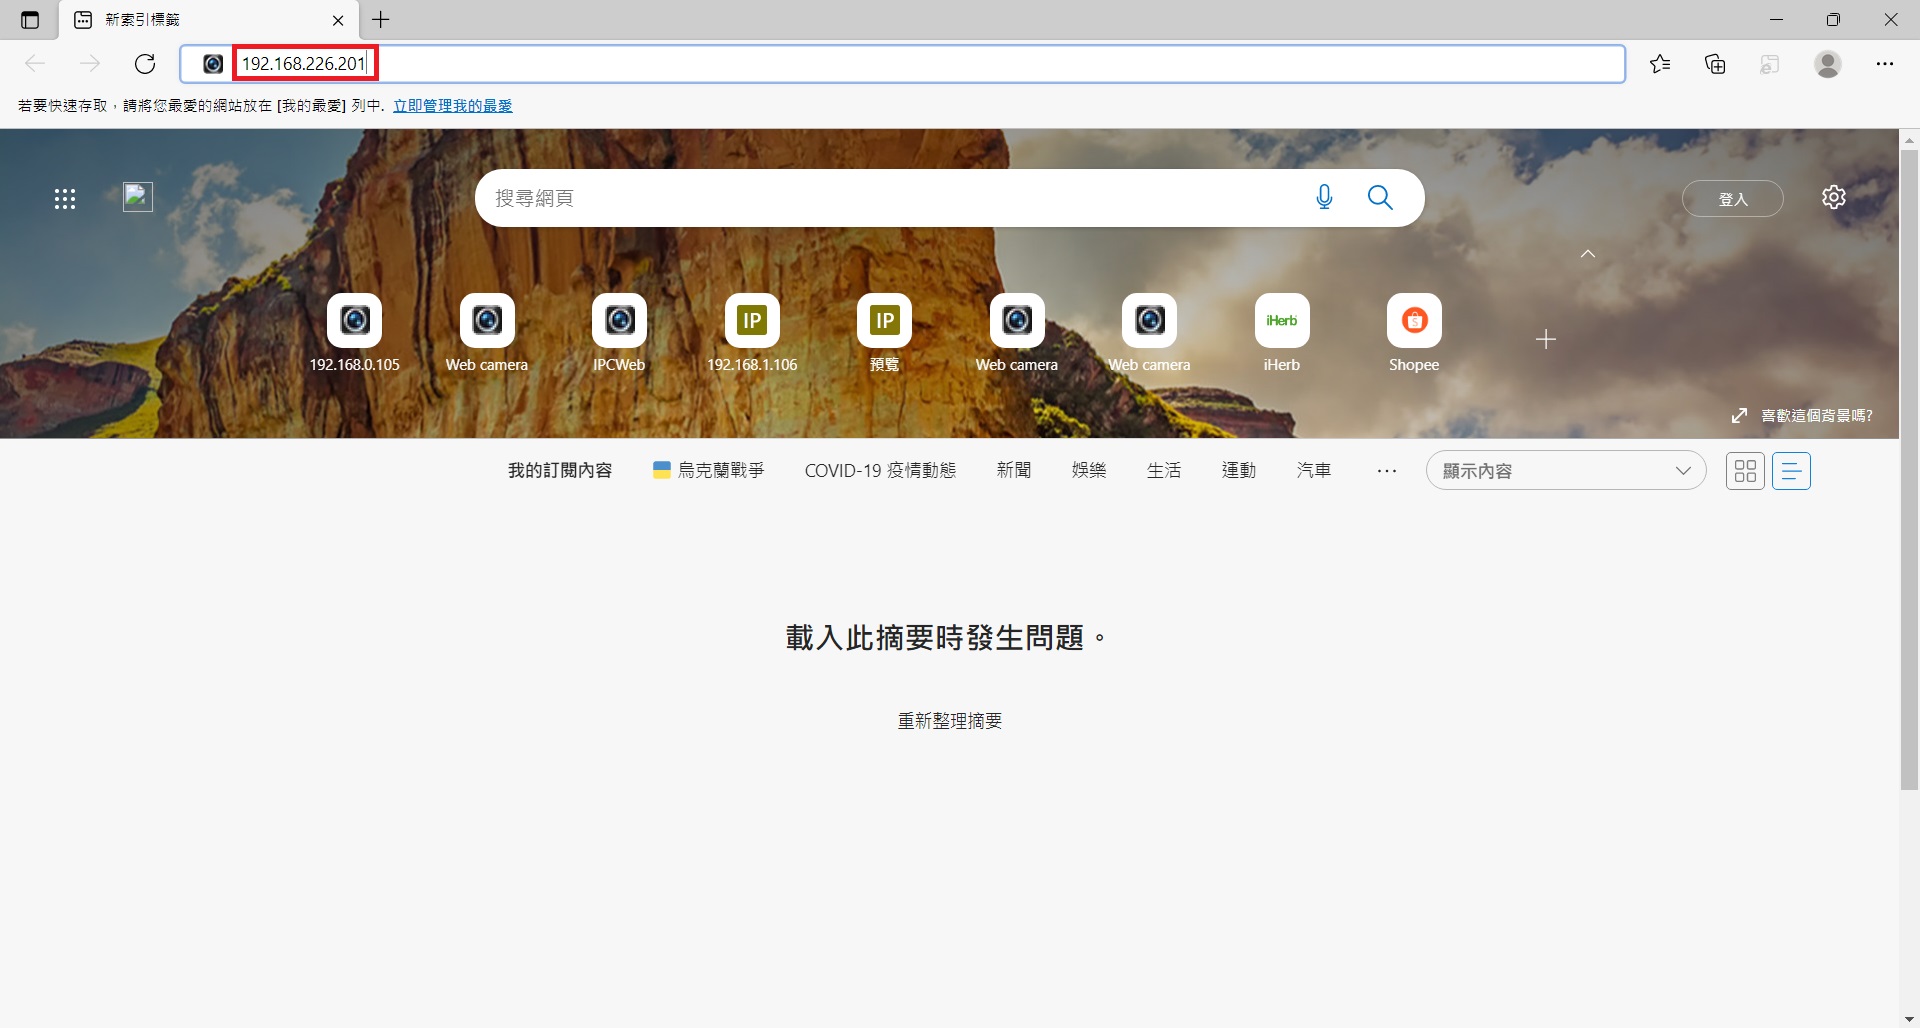Select the 烏克蘭戰爭 feed tab
Viewport: 1920px width, 1028px height.
709,471
